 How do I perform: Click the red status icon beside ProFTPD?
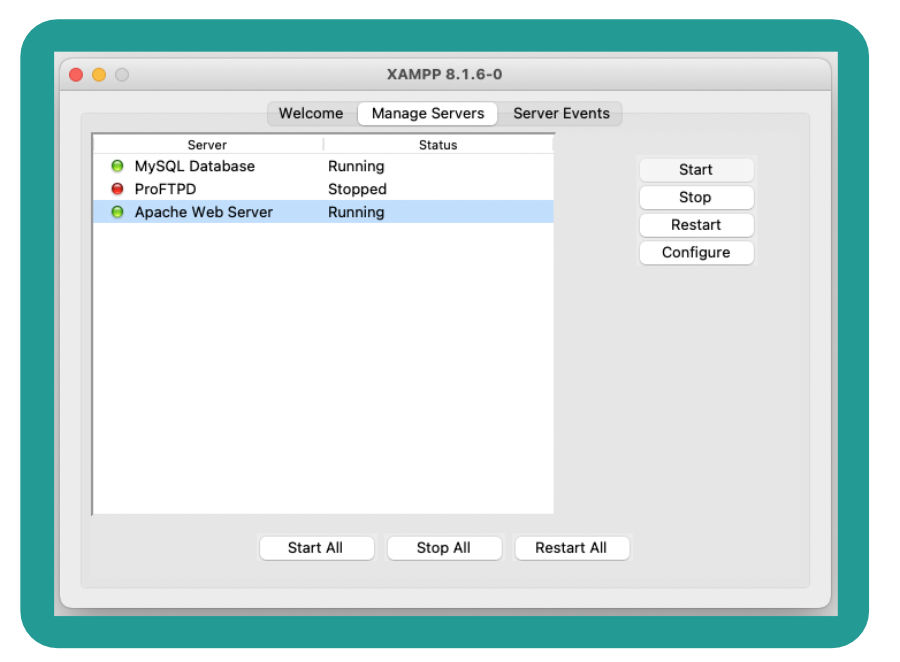117,189
